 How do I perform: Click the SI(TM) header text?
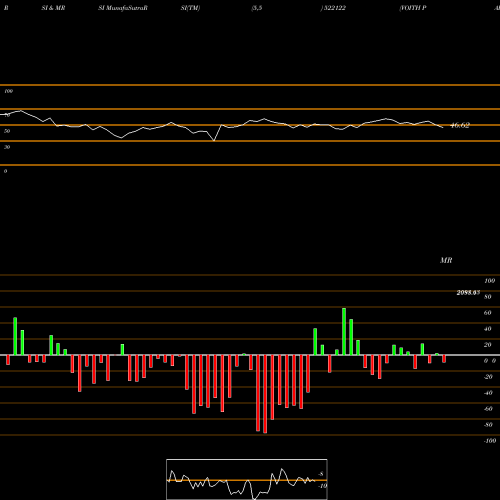(x=190, y=8)
